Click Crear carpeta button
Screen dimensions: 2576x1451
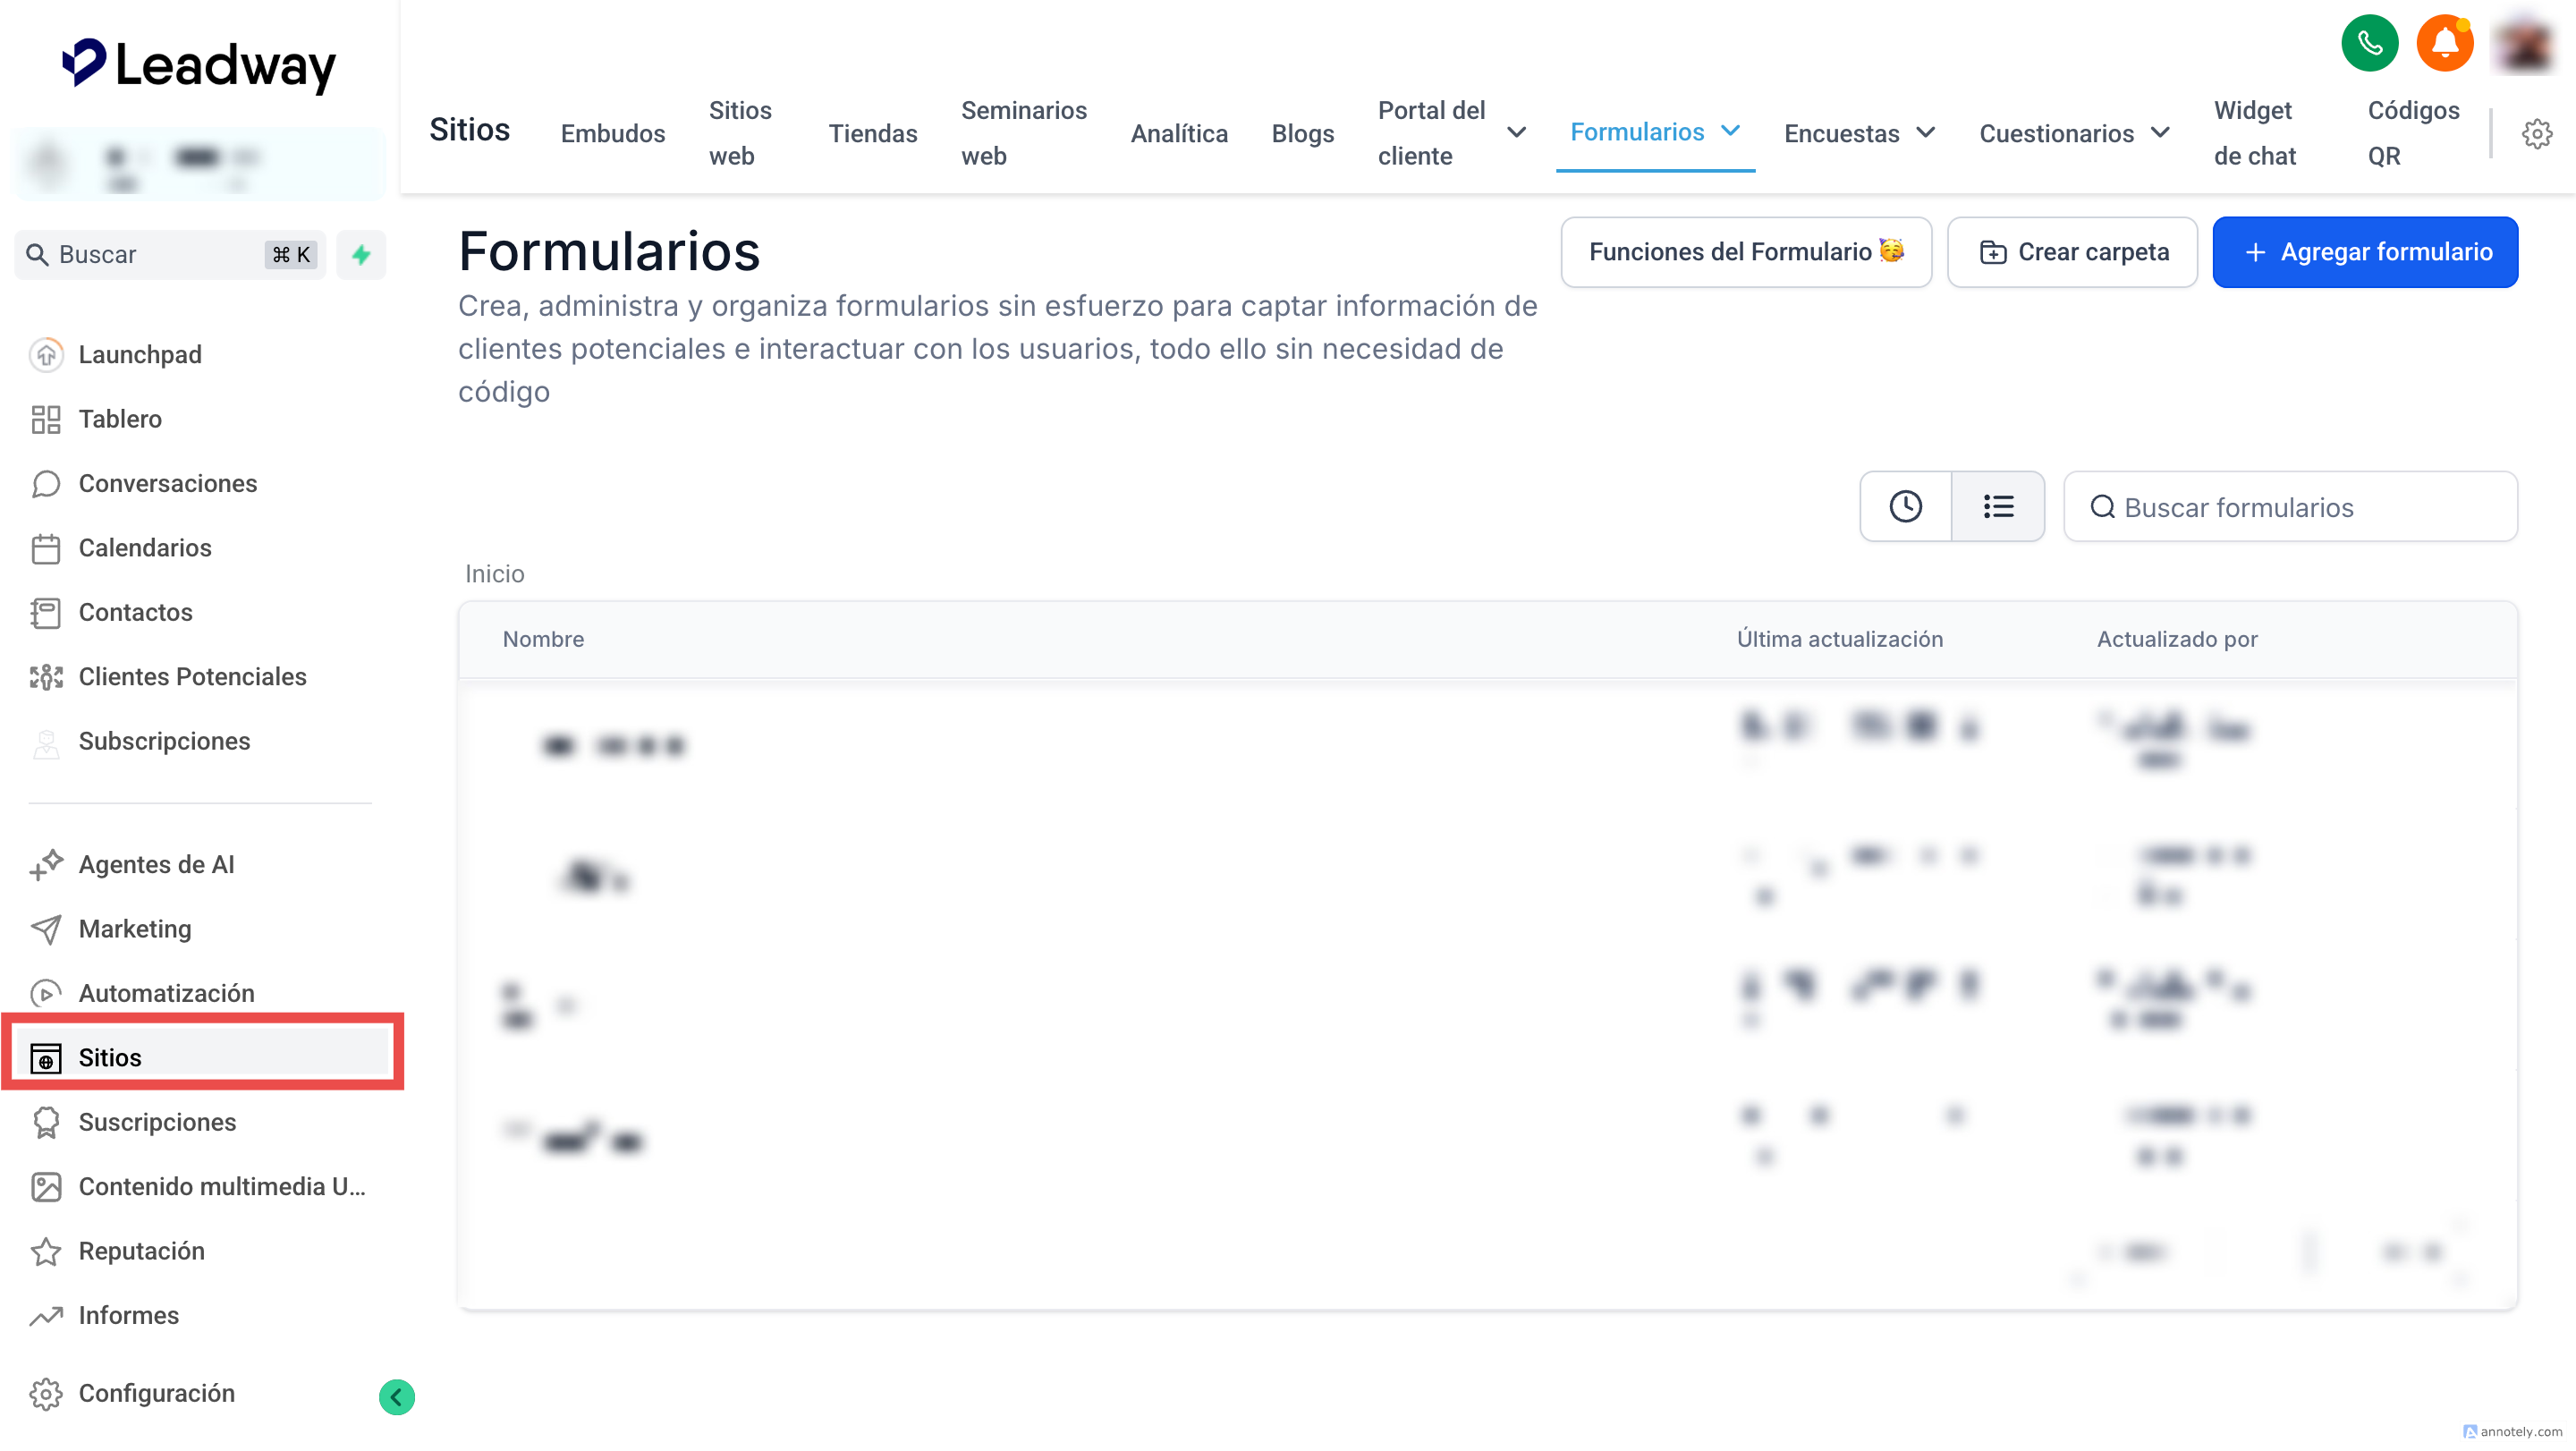2072,252
